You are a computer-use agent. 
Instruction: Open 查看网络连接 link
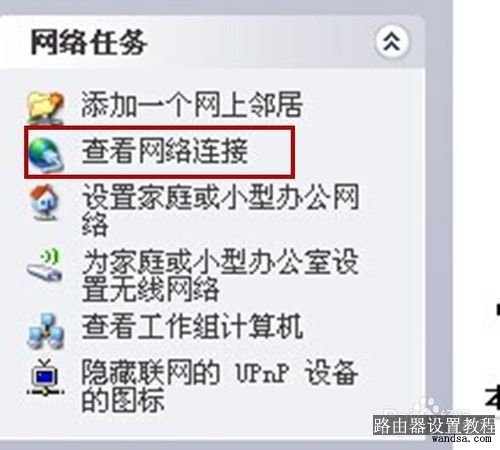click(165, 151)
